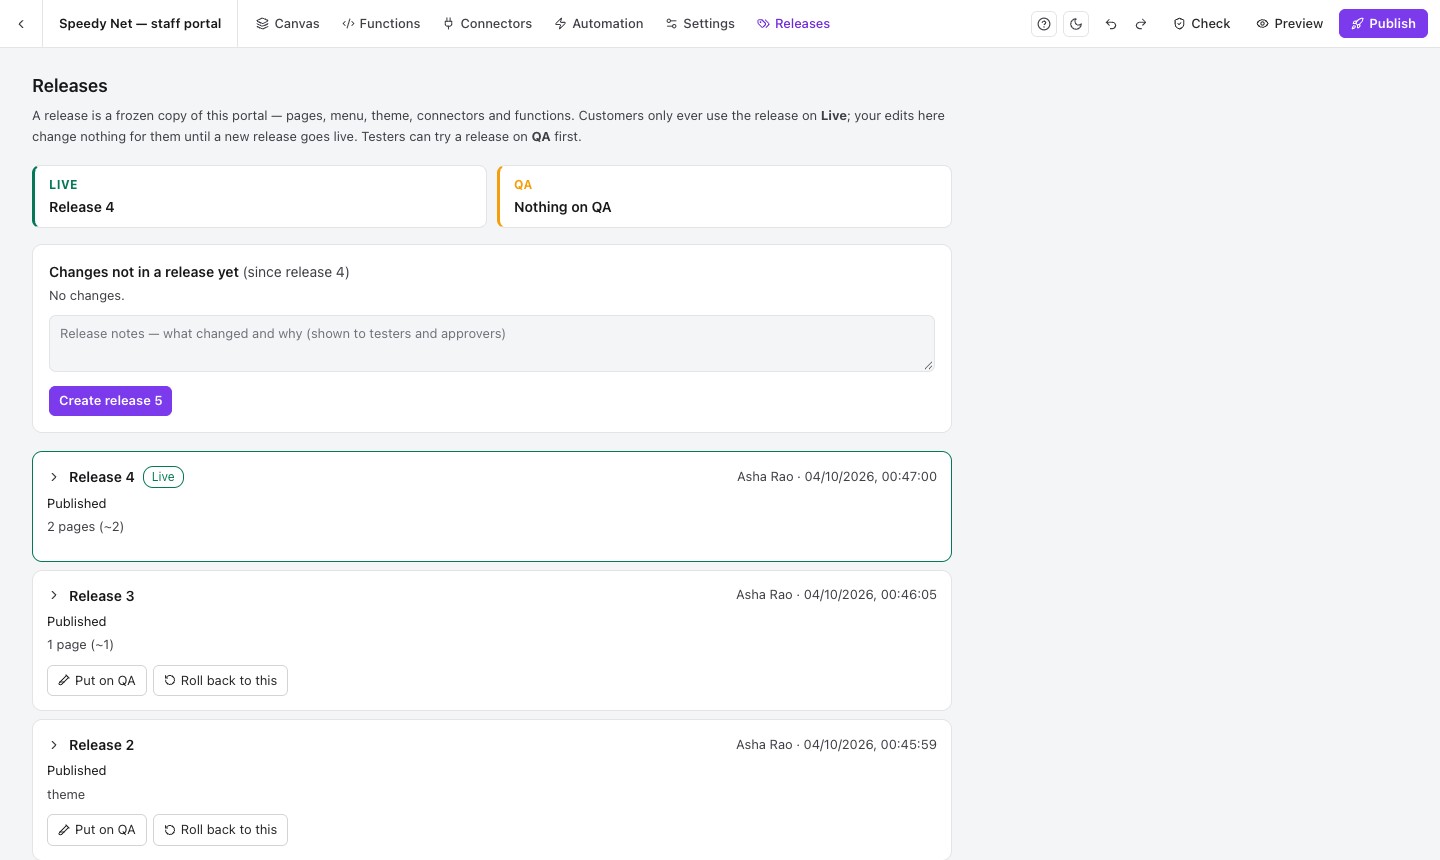The height and width of the screenshot is (860, 1440).
Task: Click the Create release 5 button
Action: pyautogui.click(x=110, y=401)
